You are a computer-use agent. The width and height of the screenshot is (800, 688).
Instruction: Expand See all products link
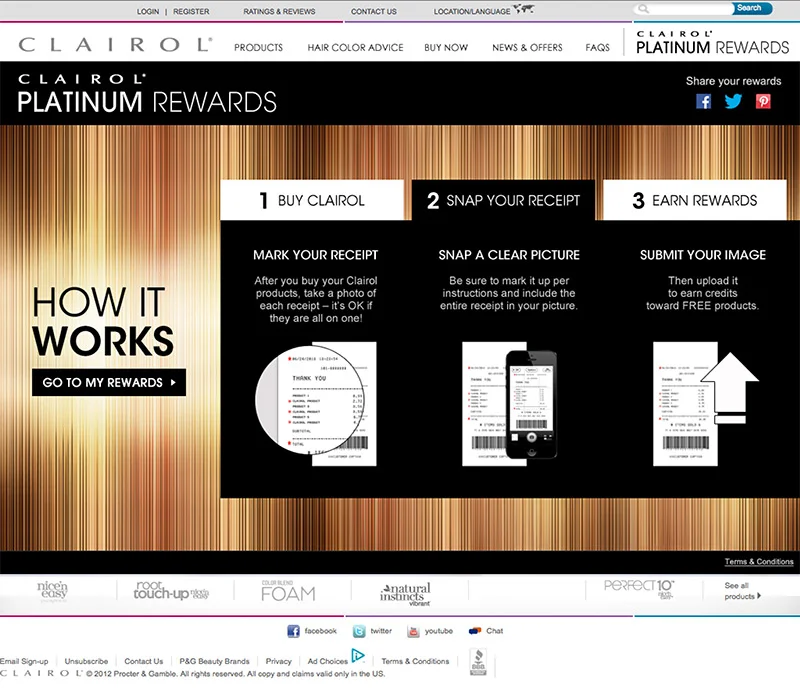pos(742,591)
